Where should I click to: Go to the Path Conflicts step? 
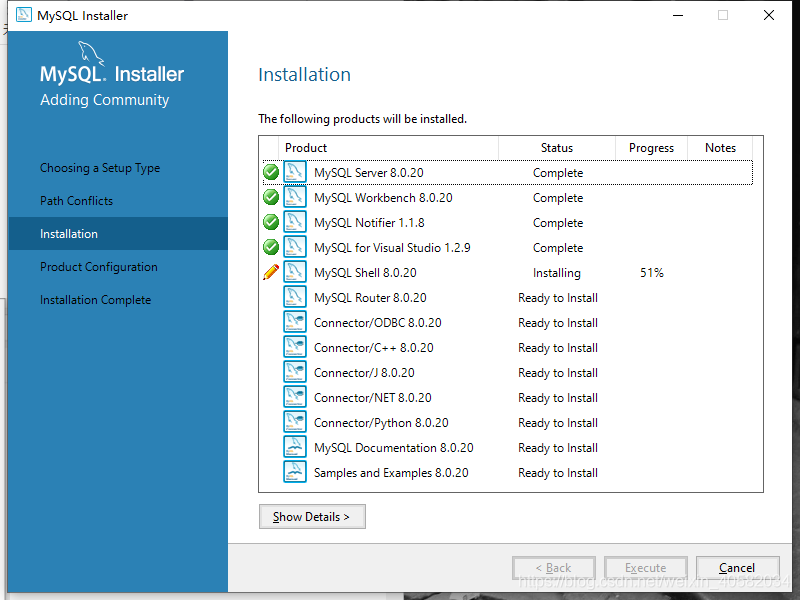(x=77, y=201)
